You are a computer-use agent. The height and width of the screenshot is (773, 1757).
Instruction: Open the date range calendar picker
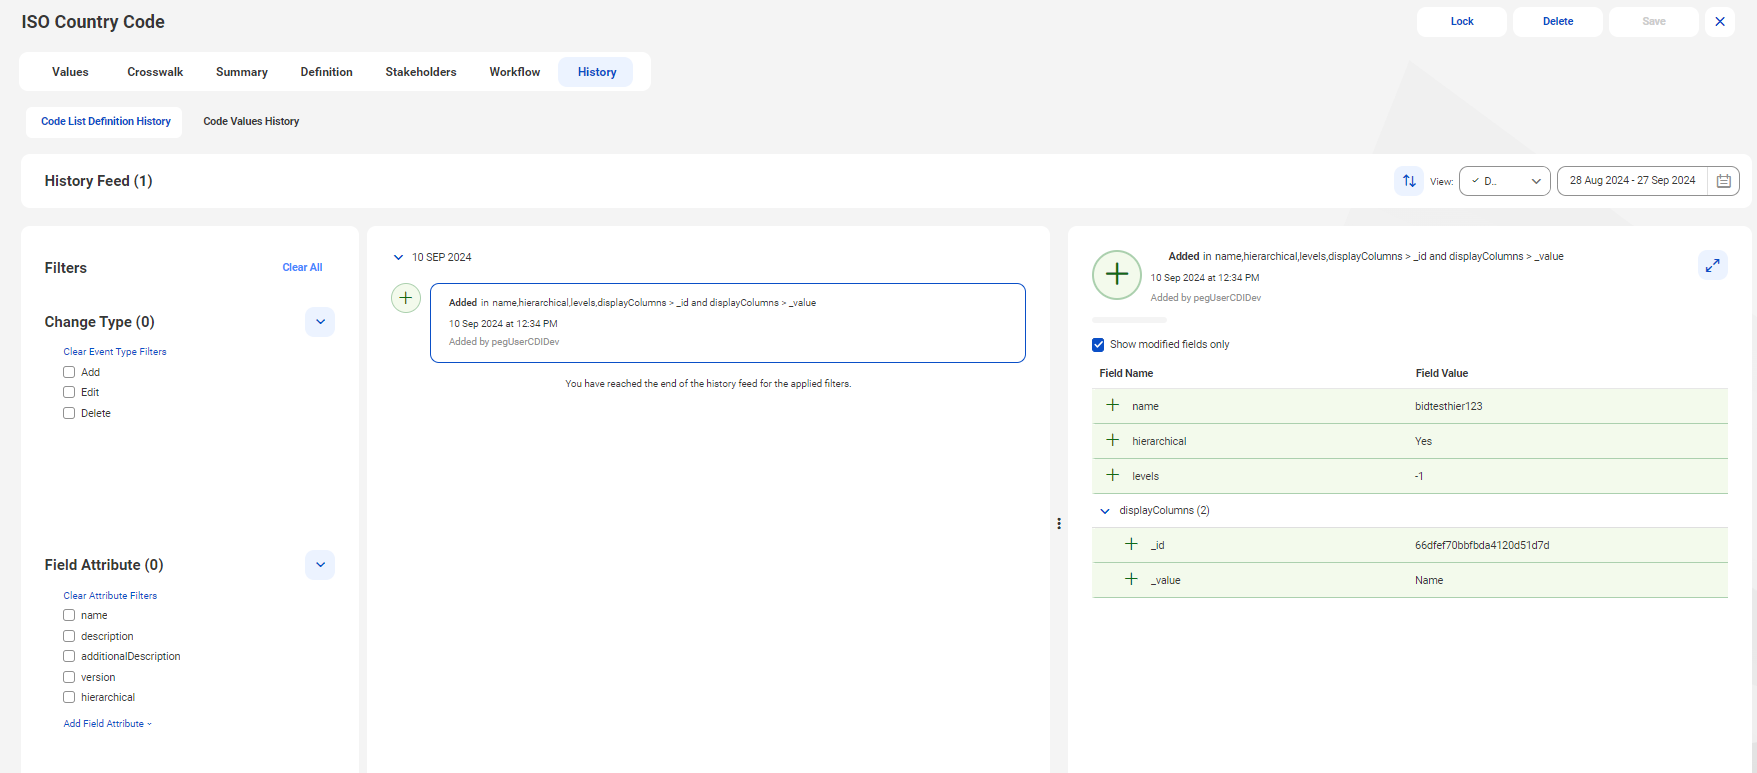click(x=1723, y=181)
